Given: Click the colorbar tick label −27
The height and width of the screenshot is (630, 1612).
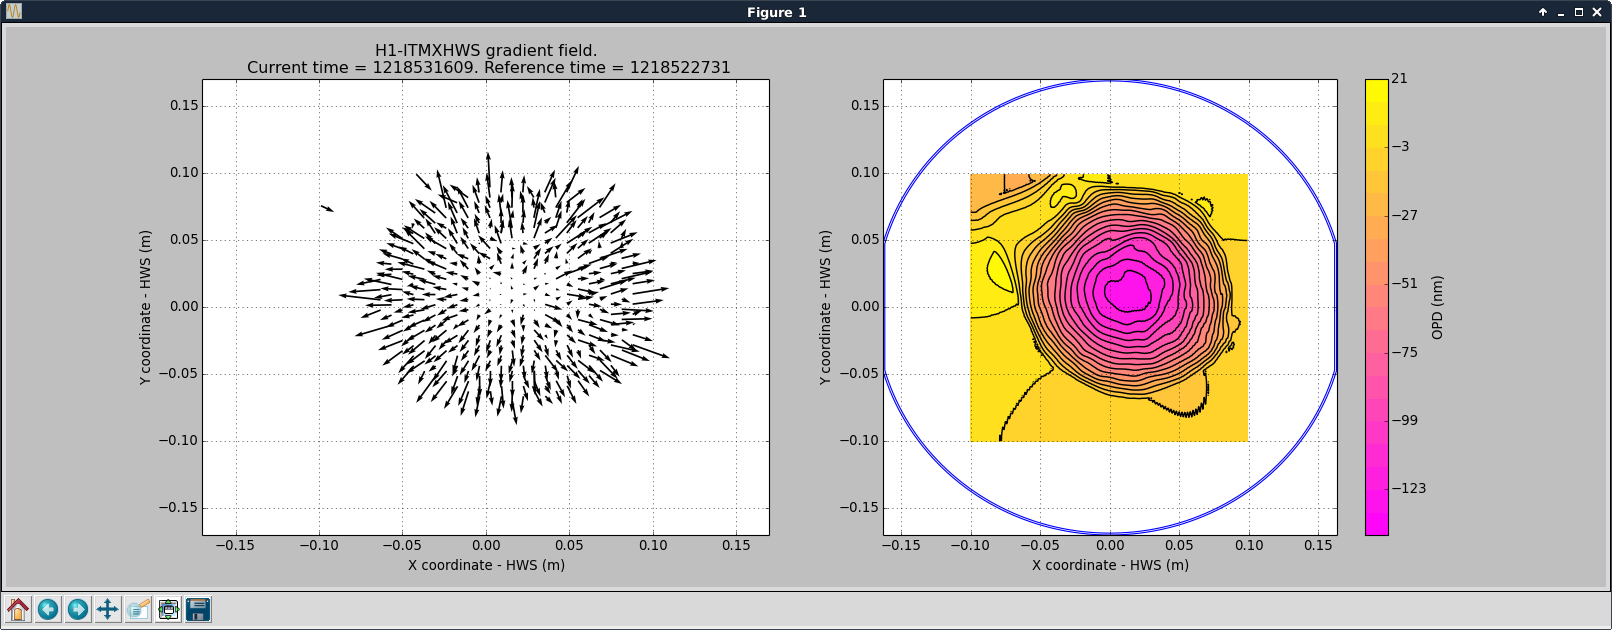Looking at the screenshot, I should point(1404,215).
